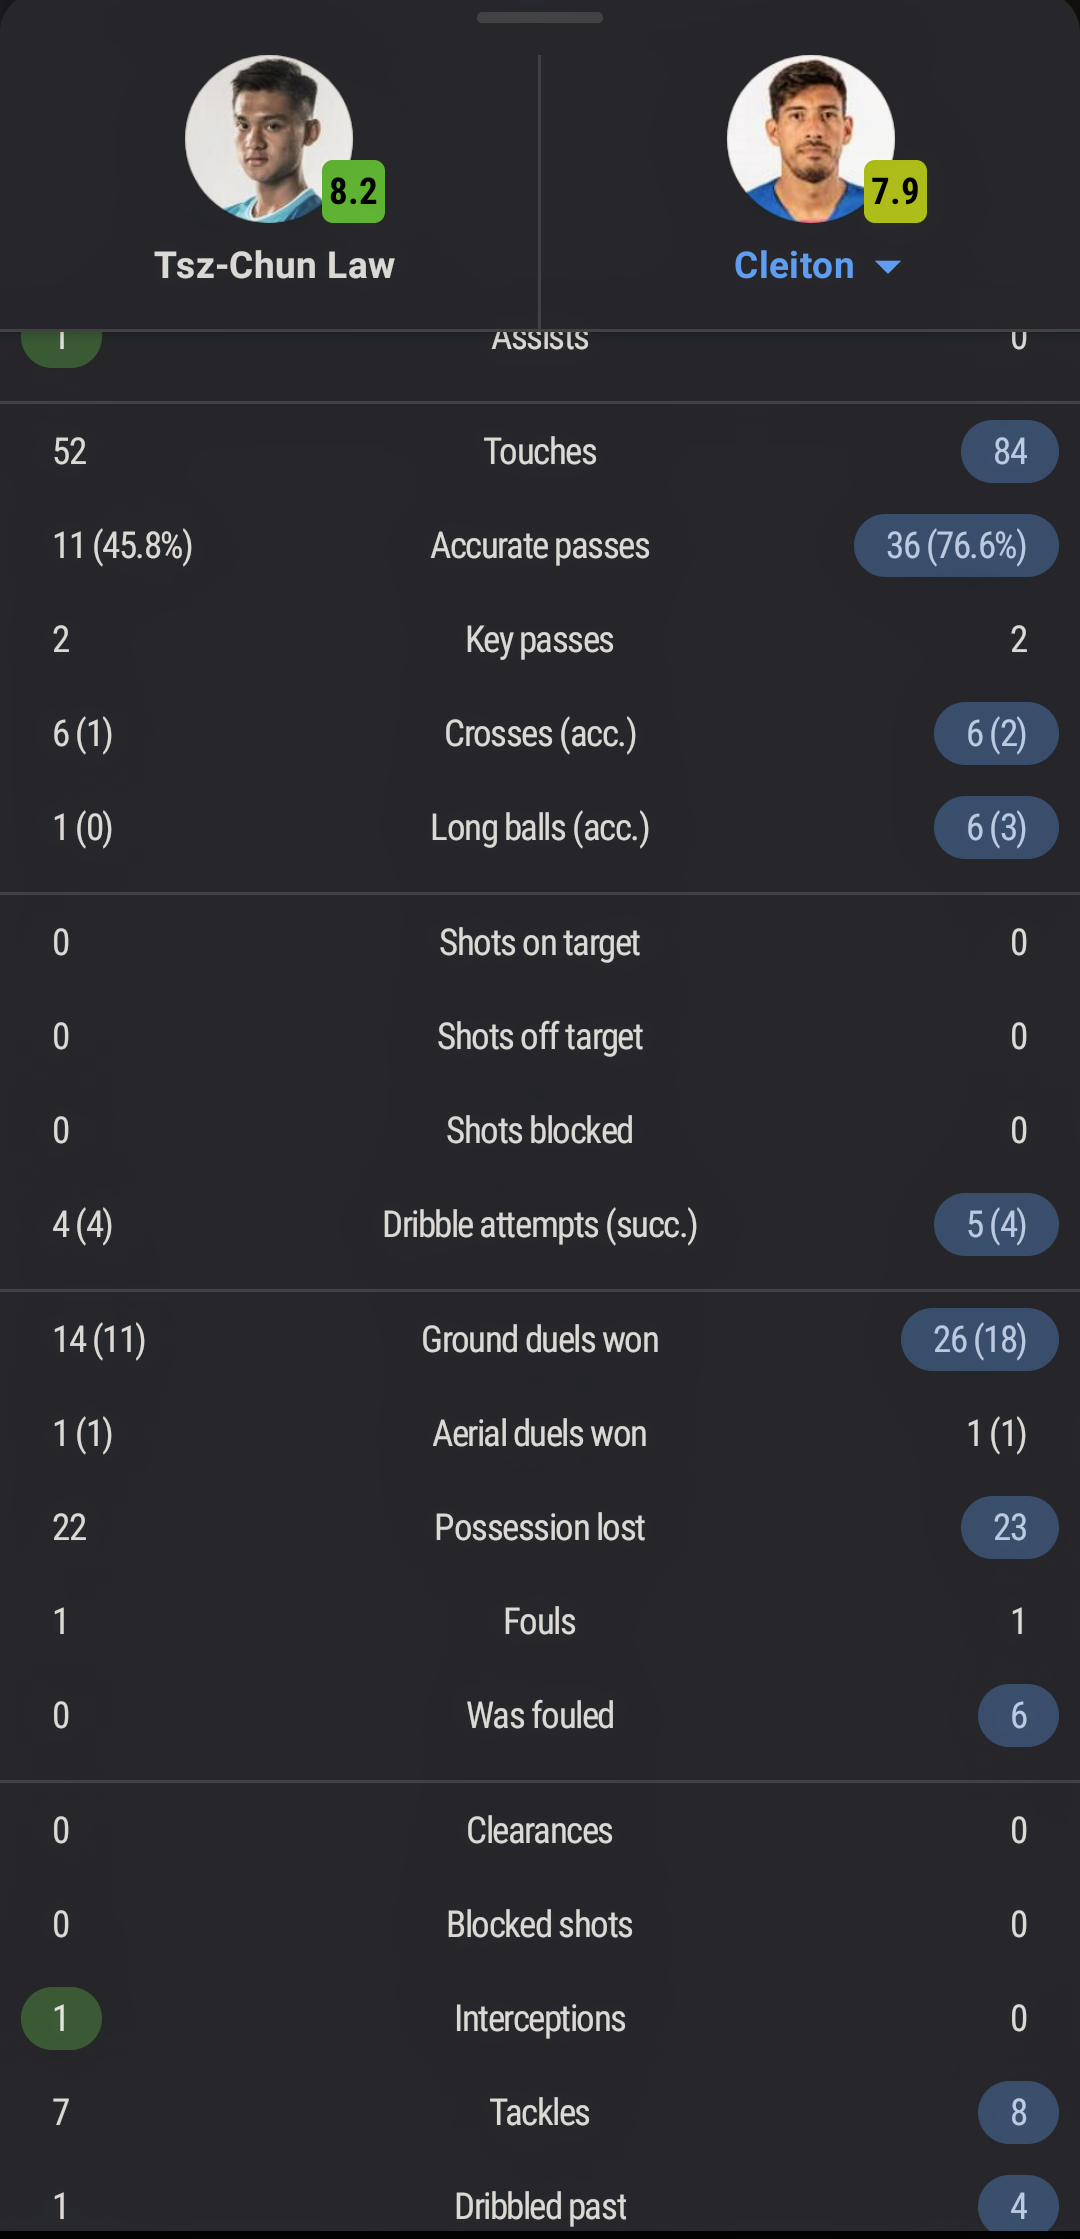Tap the Cleiton player name

[x=794, y=266]
